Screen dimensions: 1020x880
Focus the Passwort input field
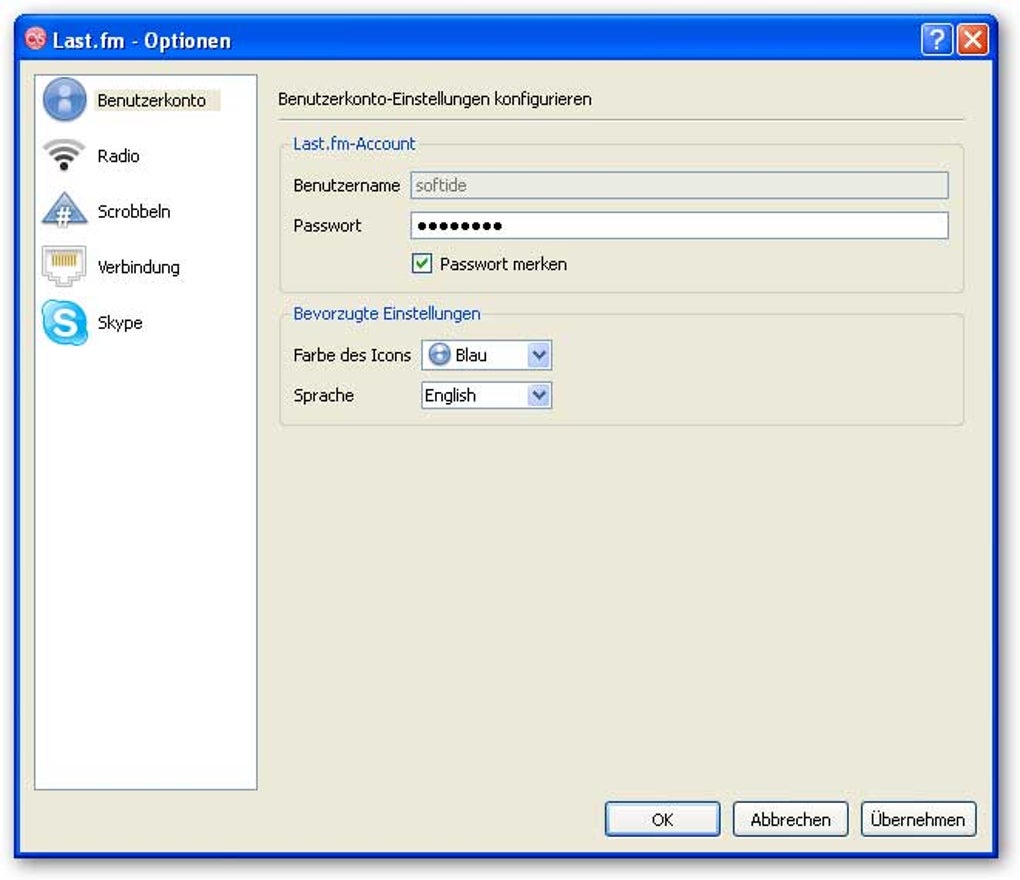click(x=679, y=226)
